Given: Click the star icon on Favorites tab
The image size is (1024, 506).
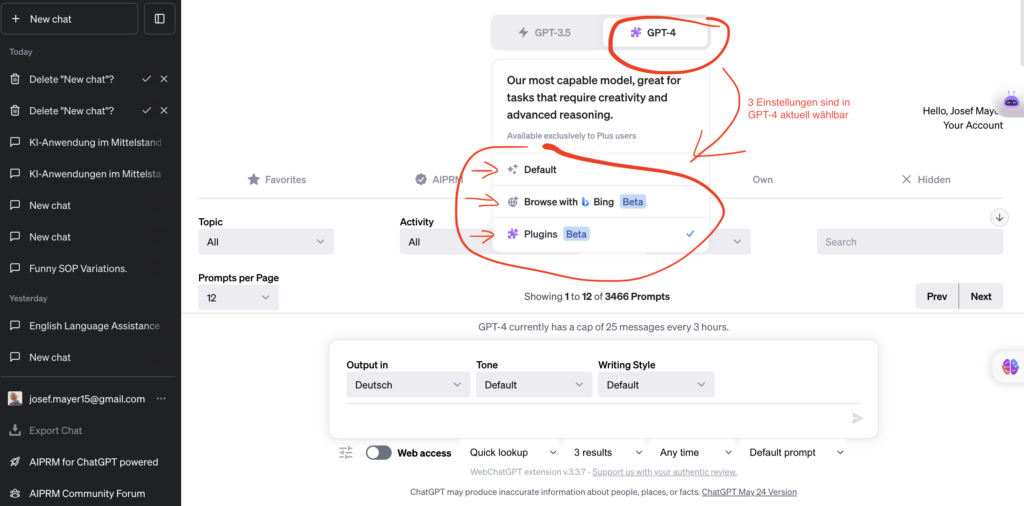Looking at the screenshot, I should pos(253,179).
